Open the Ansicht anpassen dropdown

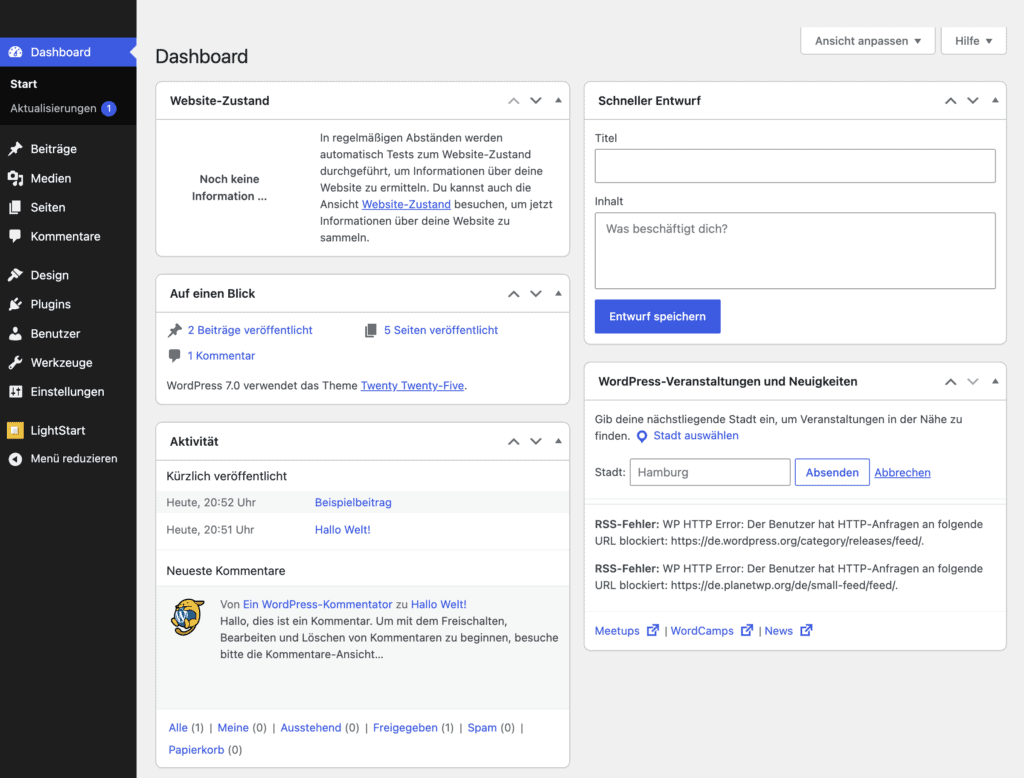tap(868, 41)
